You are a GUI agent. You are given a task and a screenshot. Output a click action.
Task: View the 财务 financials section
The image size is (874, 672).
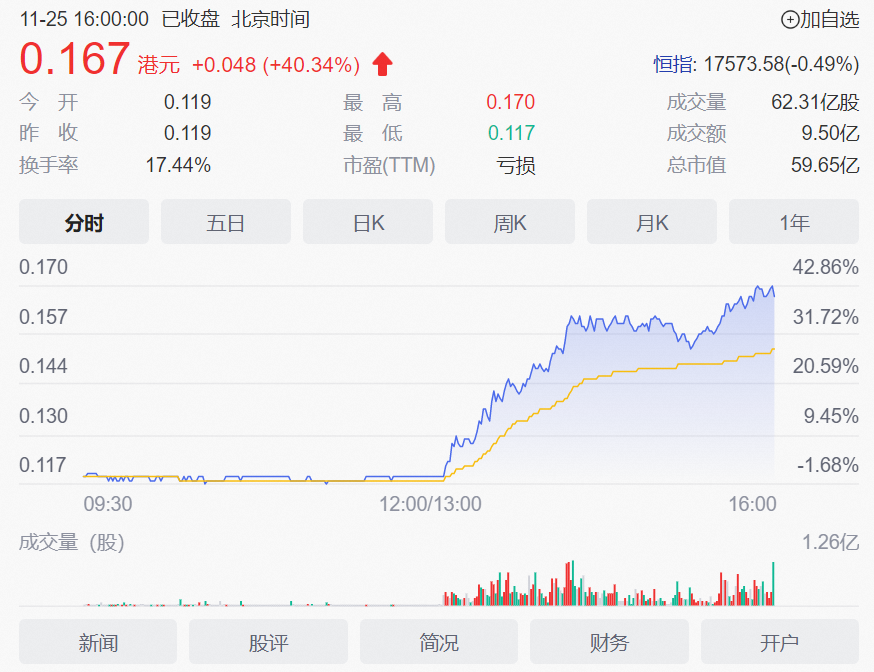[x=609, y=642]
